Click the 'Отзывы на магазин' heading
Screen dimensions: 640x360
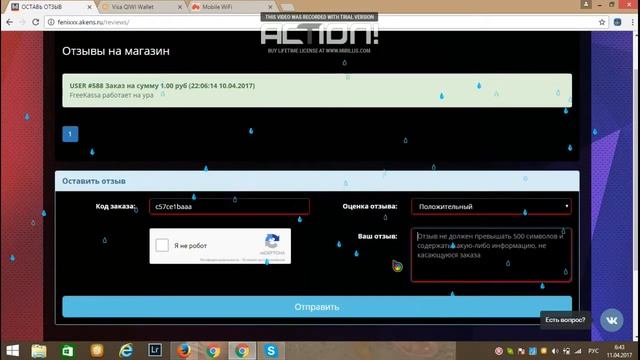click(116, 51)
